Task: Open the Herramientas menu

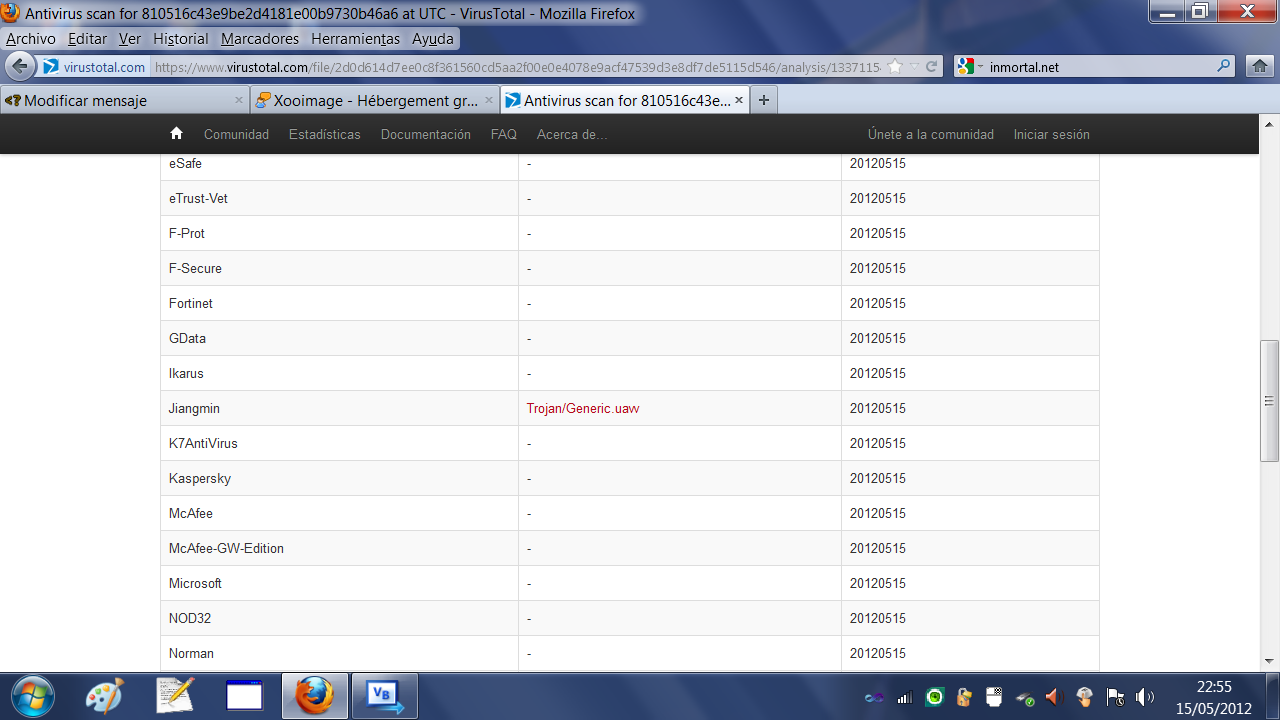Action: [355, 39]
